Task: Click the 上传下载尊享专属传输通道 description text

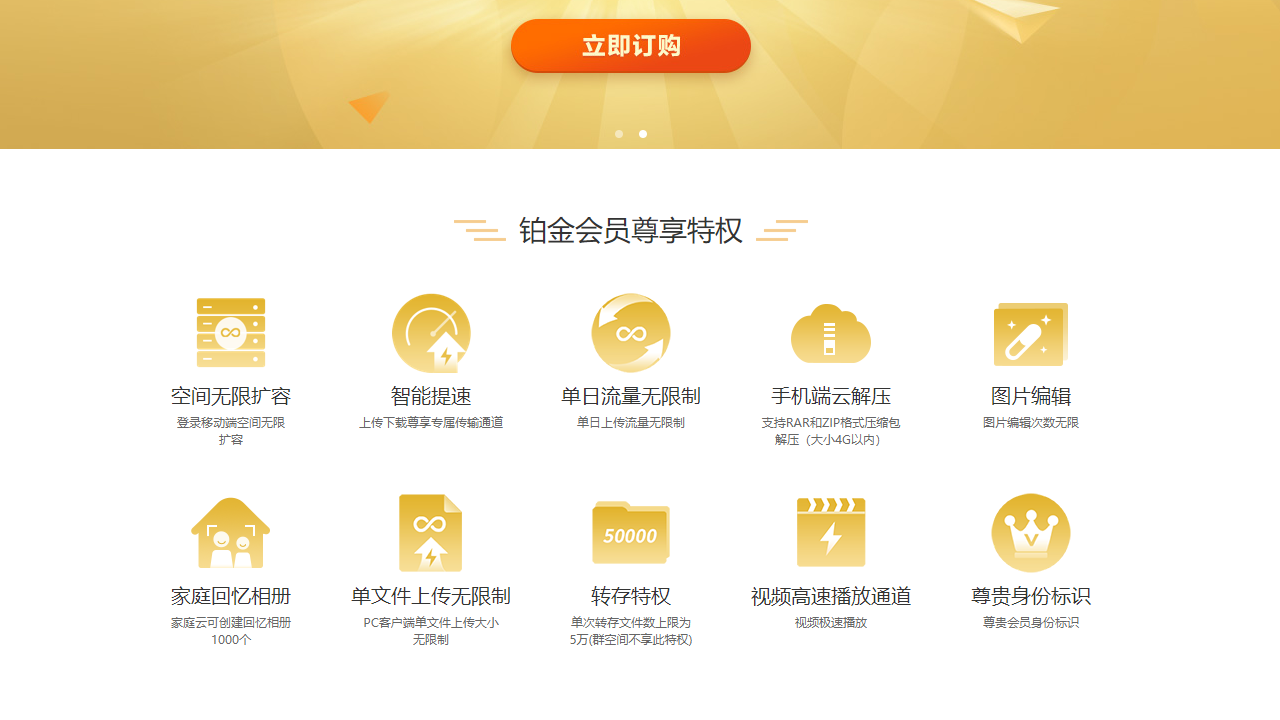Action: 431,422
